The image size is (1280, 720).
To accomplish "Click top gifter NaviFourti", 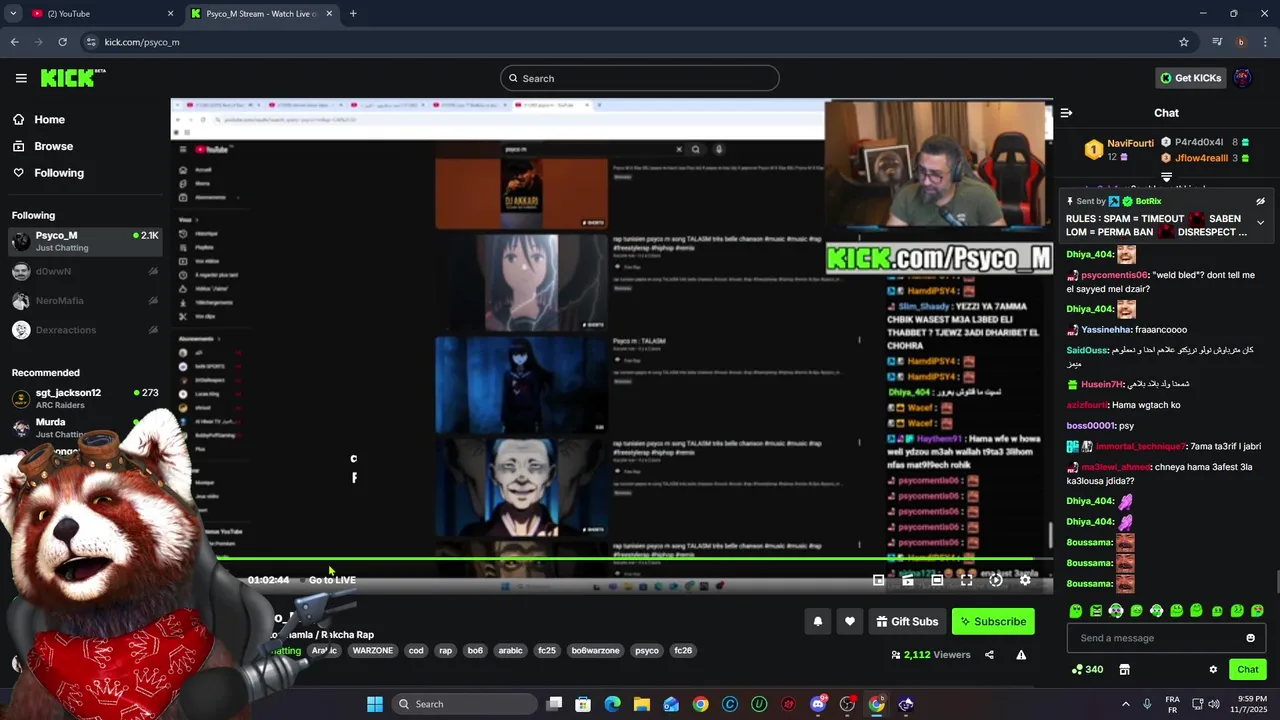I will (x=1130, y=144).
